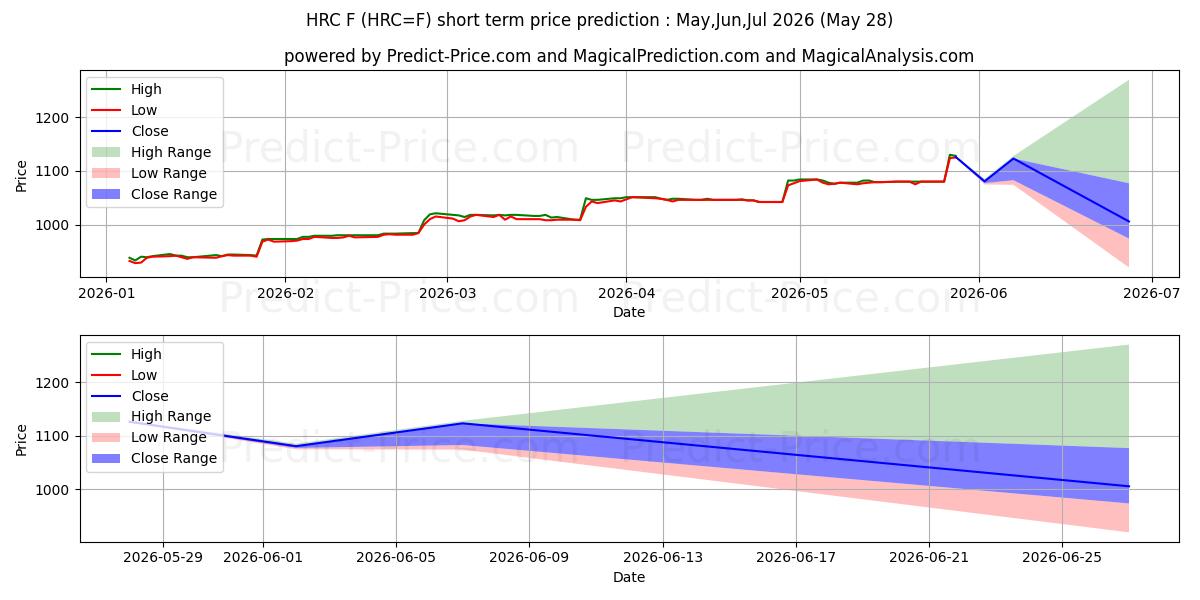The image size is (1200, 600).
Task: Select the blue Close Range swatch in top legend
Action: coord(107,194)
